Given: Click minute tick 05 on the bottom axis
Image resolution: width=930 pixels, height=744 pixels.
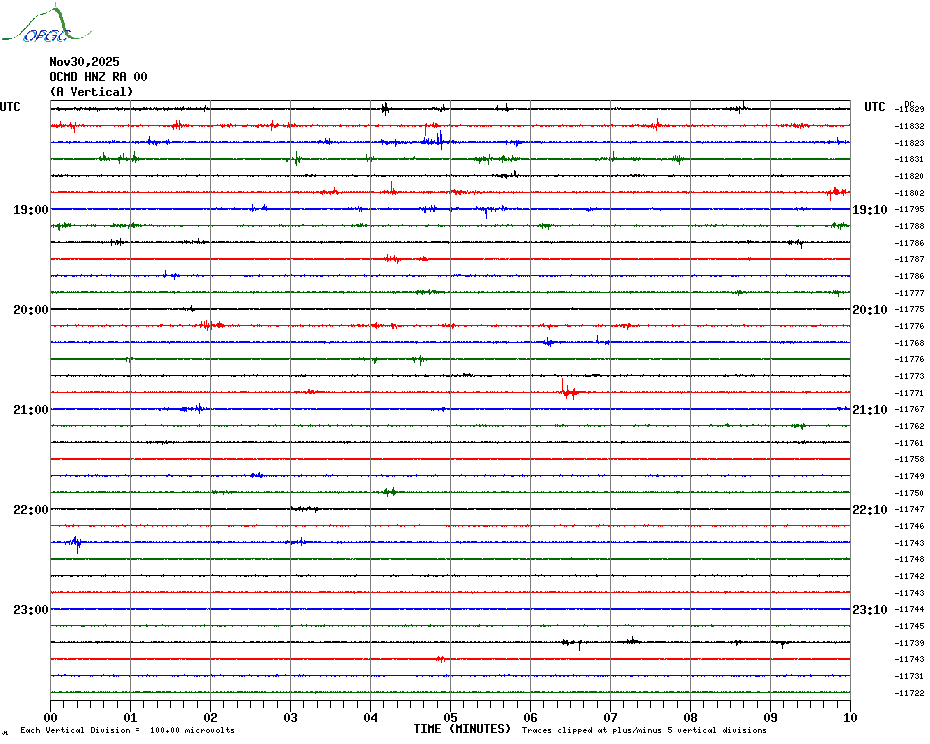Looking at the screenshot, I should [450, 717].
